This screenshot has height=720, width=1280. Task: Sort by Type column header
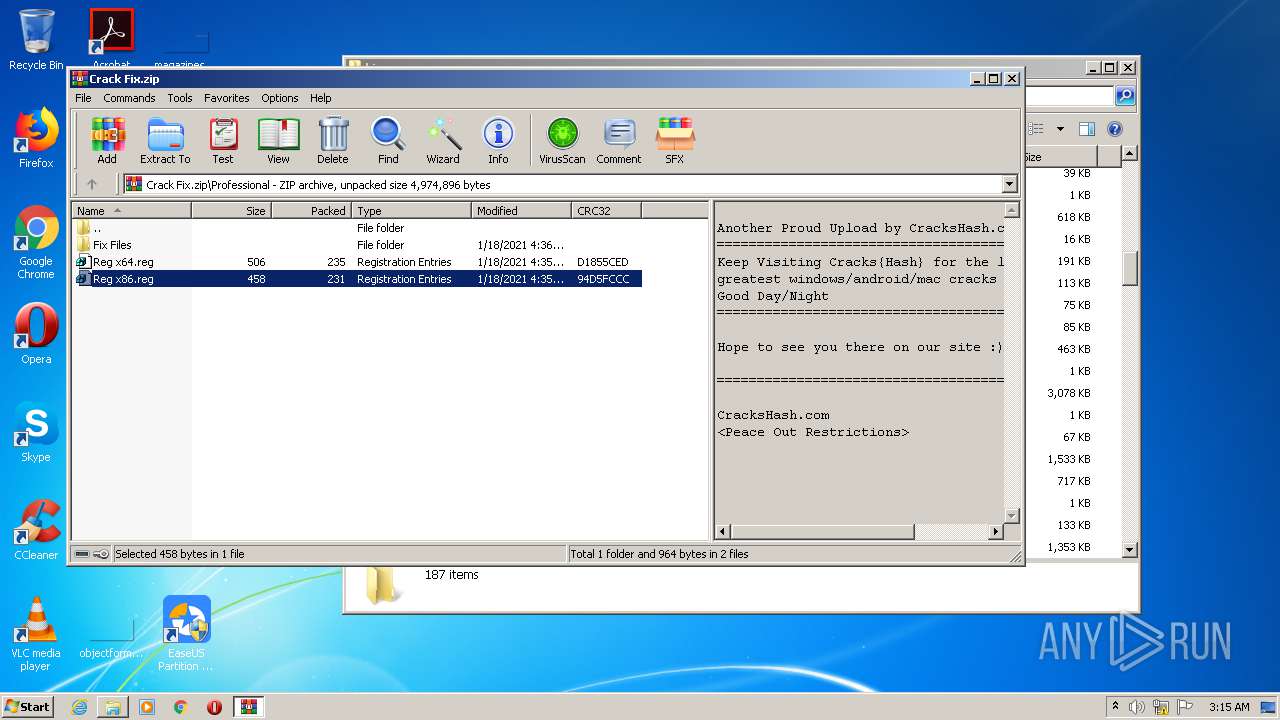(x=411, y=210)
